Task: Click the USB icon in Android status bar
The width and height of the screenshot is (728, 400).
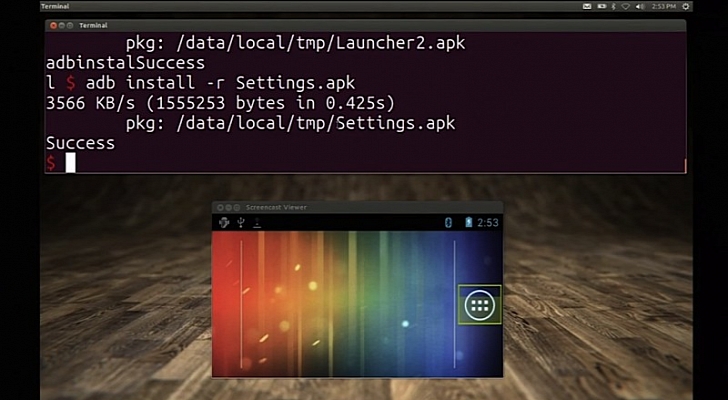Action: click(240, 222)
